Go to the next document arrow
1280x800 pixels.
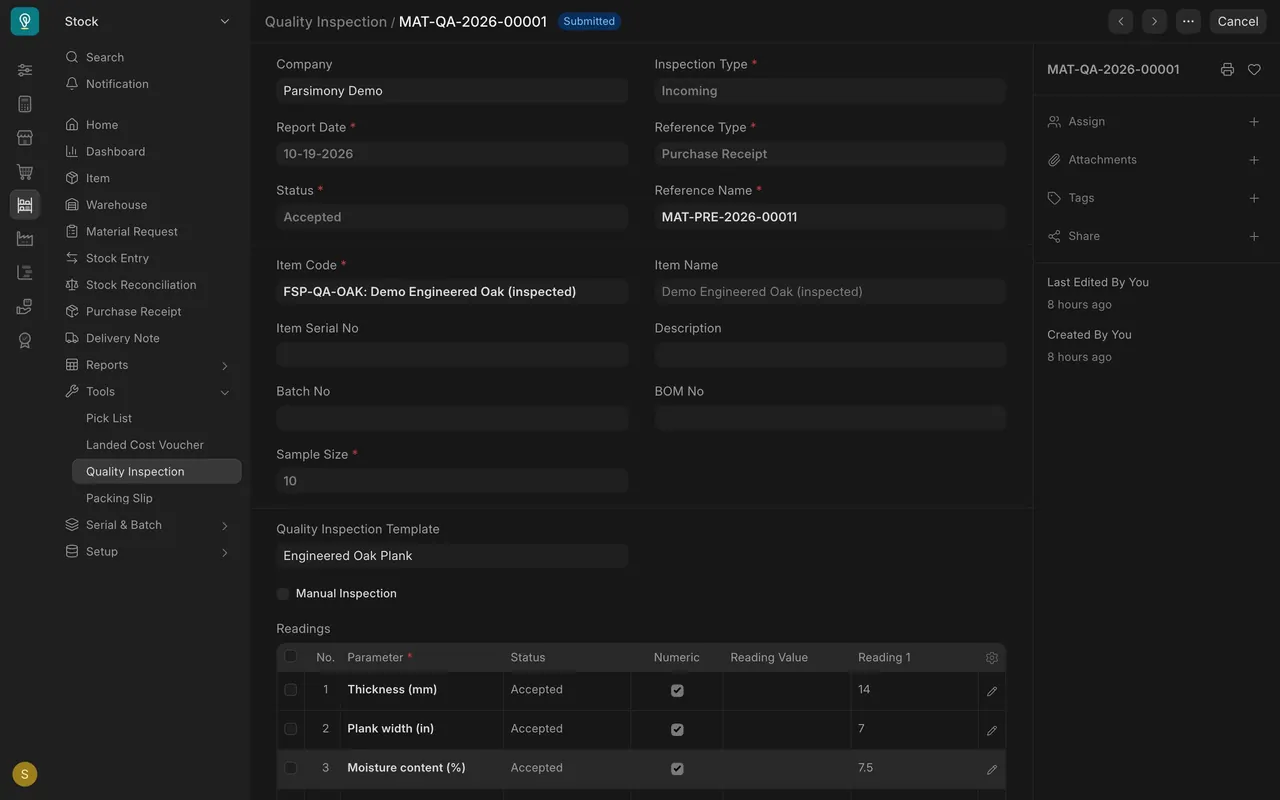pos(1154,21)
